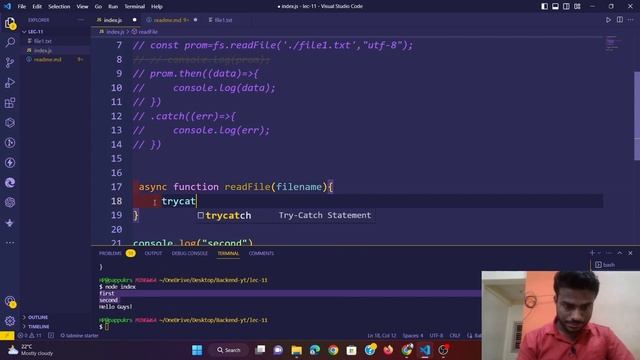This screenshot has height=360, width=640.
Task: Click the sparkle star icon in the activity bar
Action: (x=10, y=223)
